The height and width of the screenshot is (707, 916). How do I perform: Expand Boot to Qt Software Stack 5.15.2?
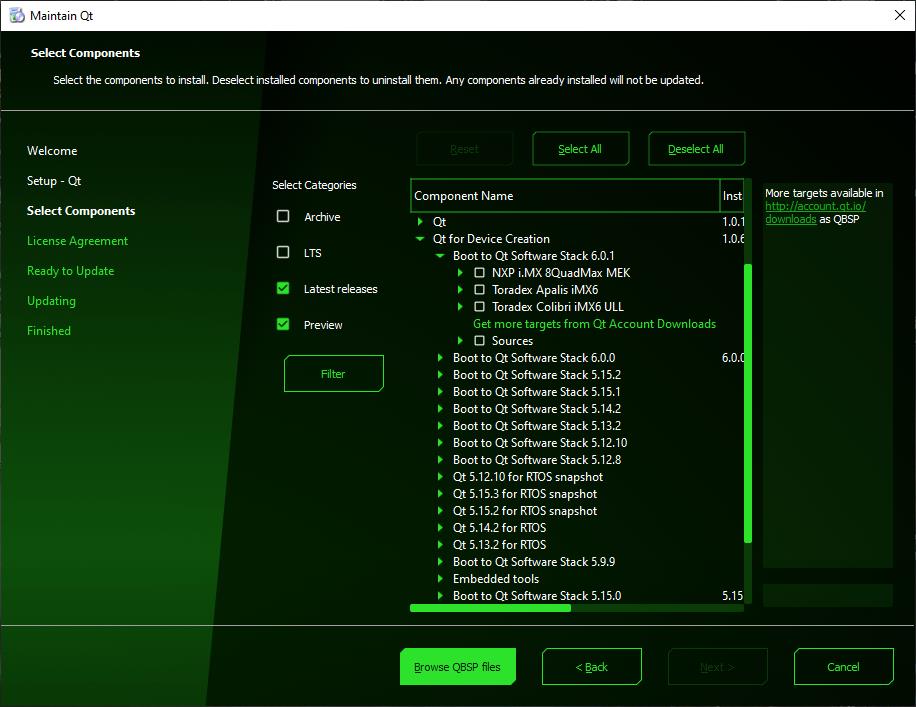coord(441,375)
